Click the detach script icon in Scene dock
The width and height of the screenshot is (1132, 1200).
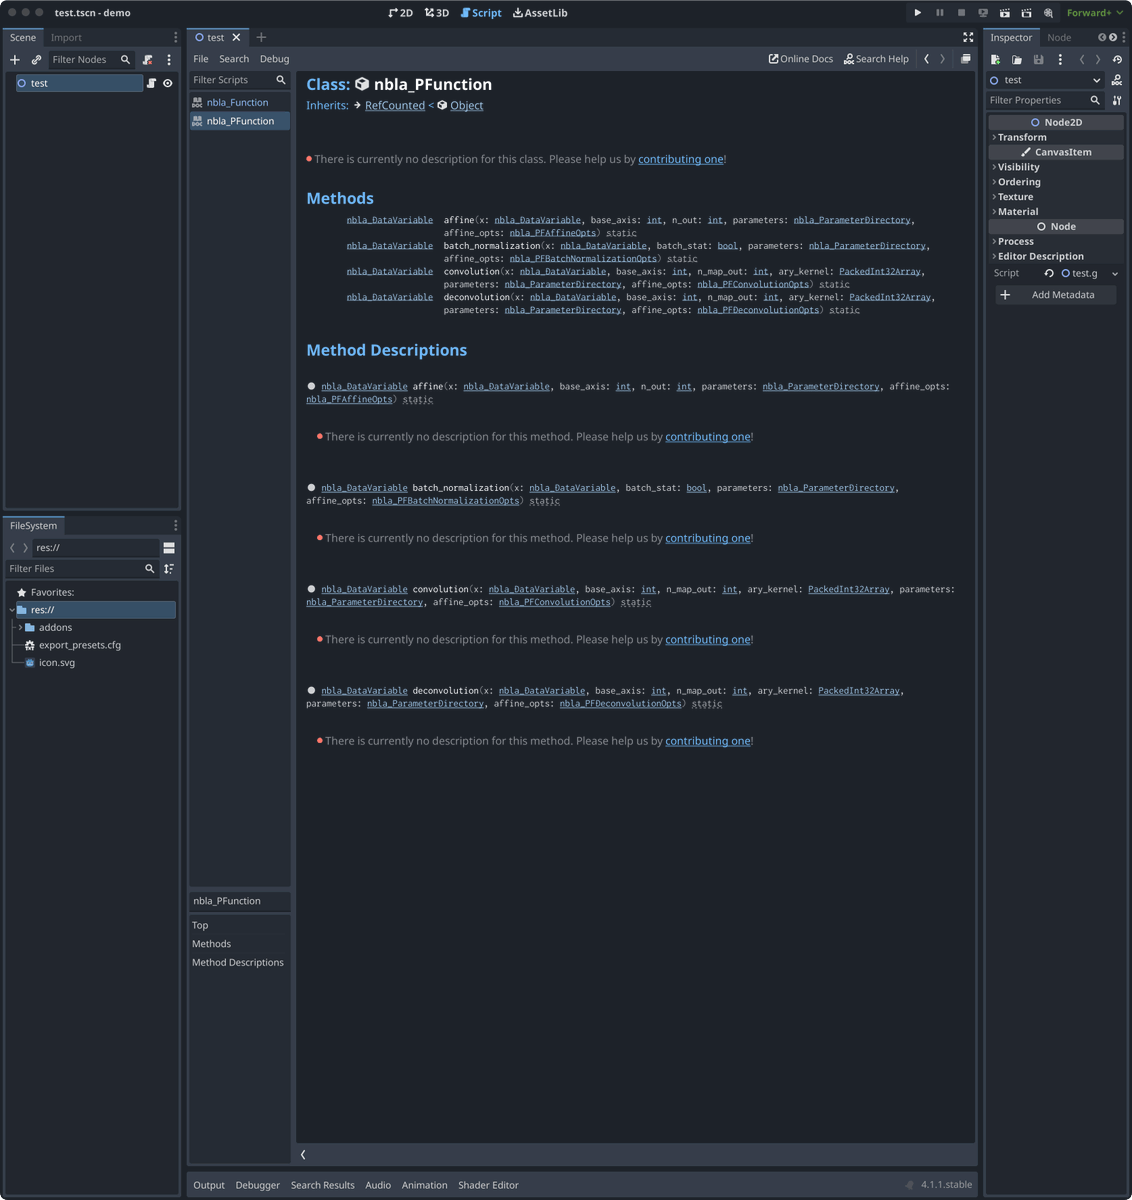148,60
